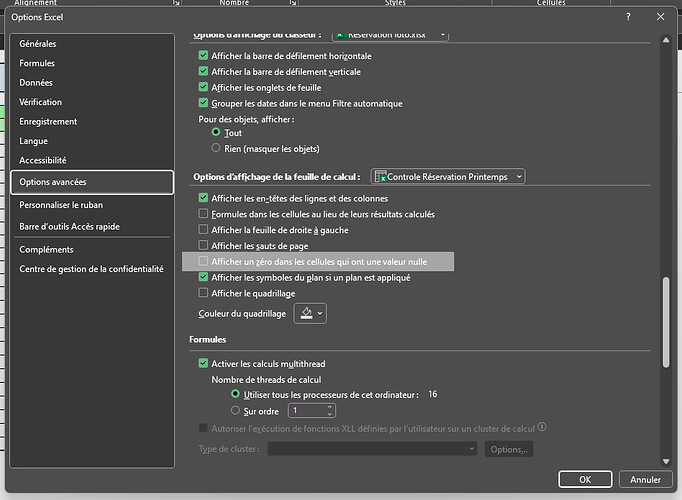Open Accessibilité settings
The width and height of the screenshot is (682, 500).
click(x=43, y=160)
